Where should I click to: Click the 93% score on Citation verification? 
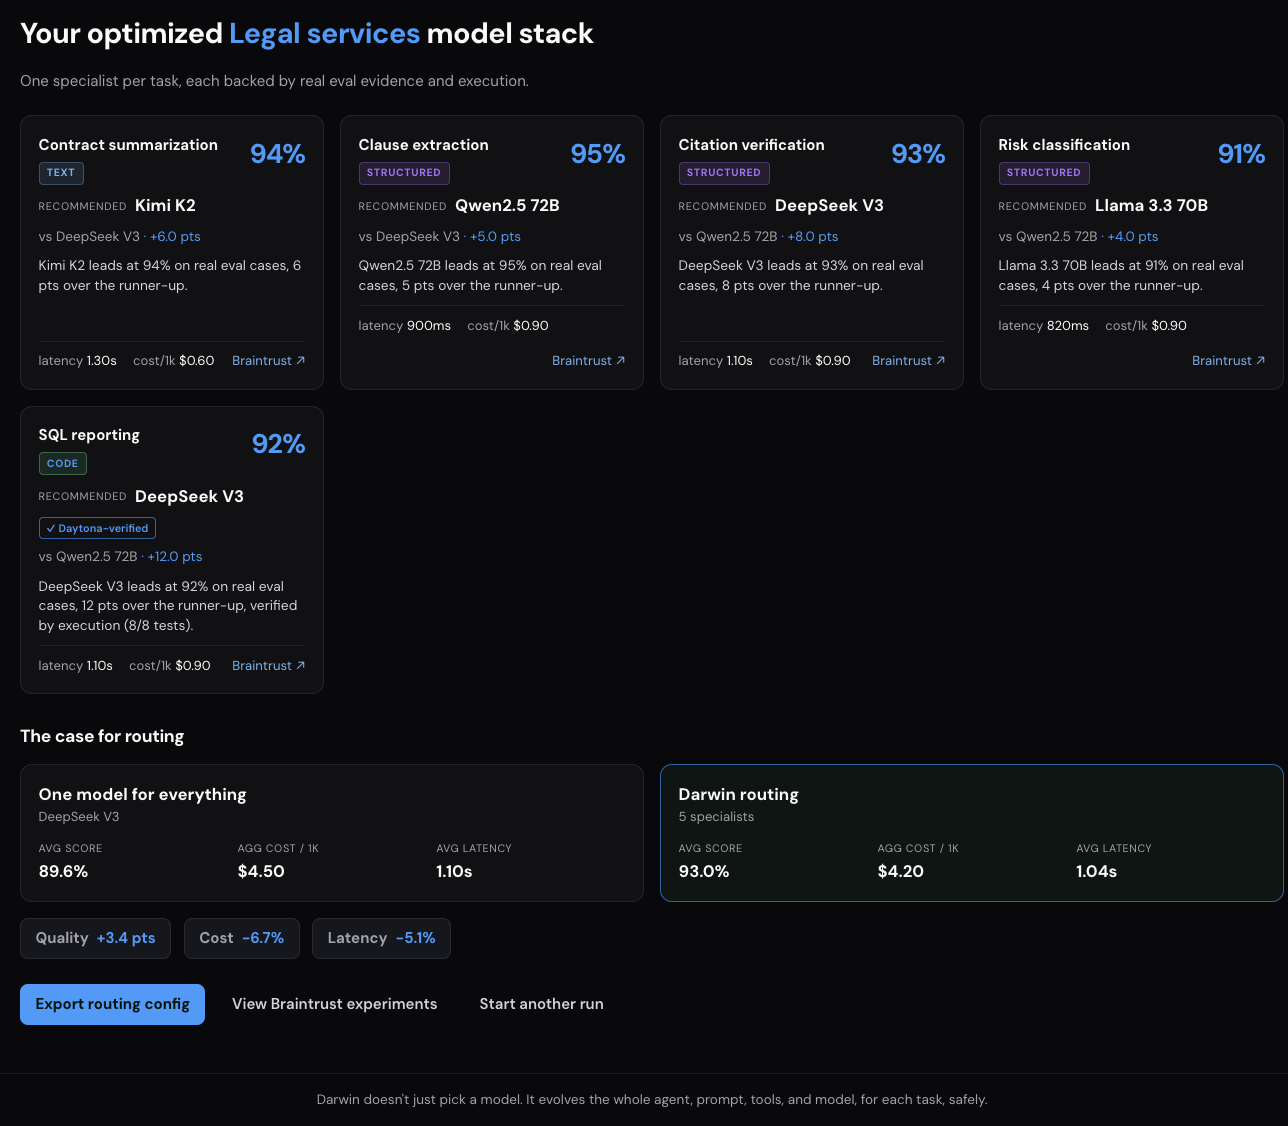tap(918, 154)
